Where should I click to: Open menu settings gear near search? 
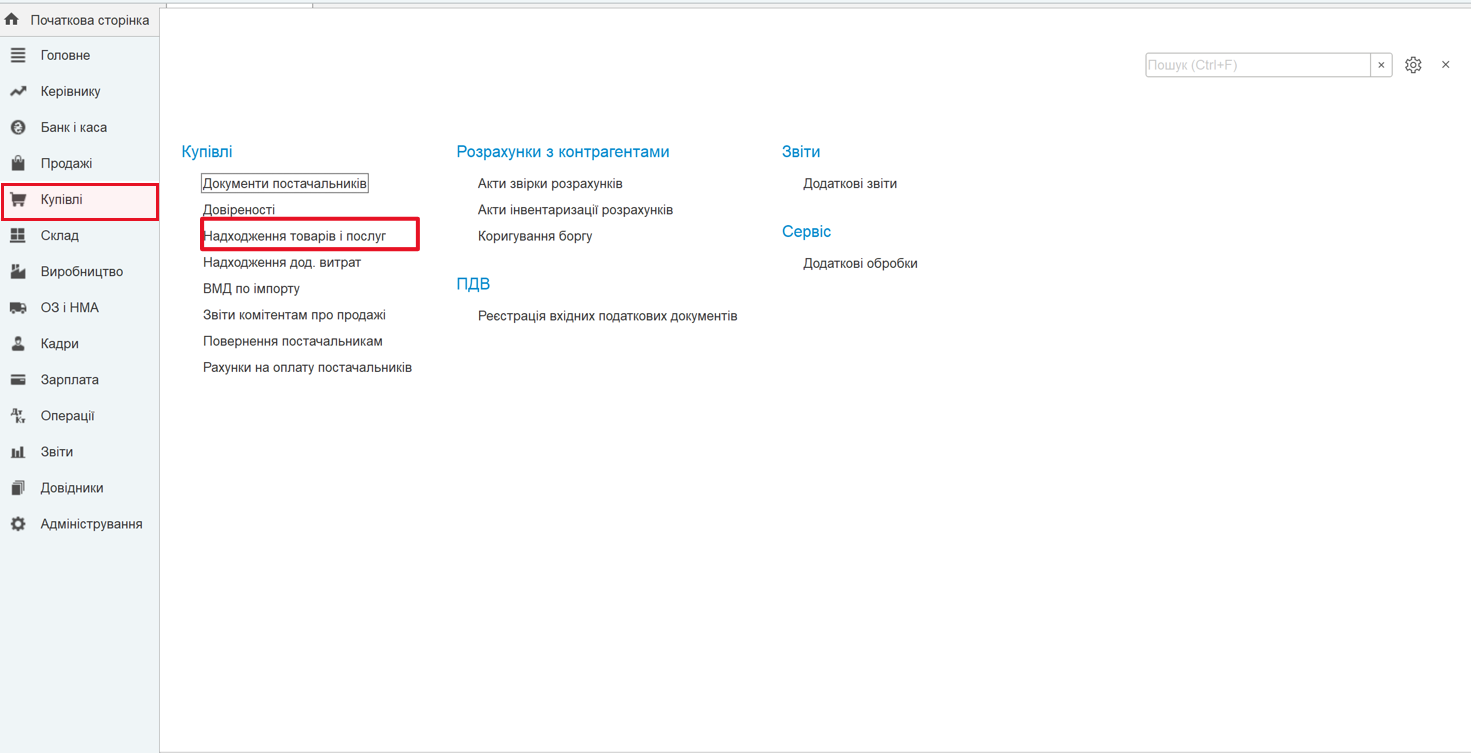point(1413,65)
